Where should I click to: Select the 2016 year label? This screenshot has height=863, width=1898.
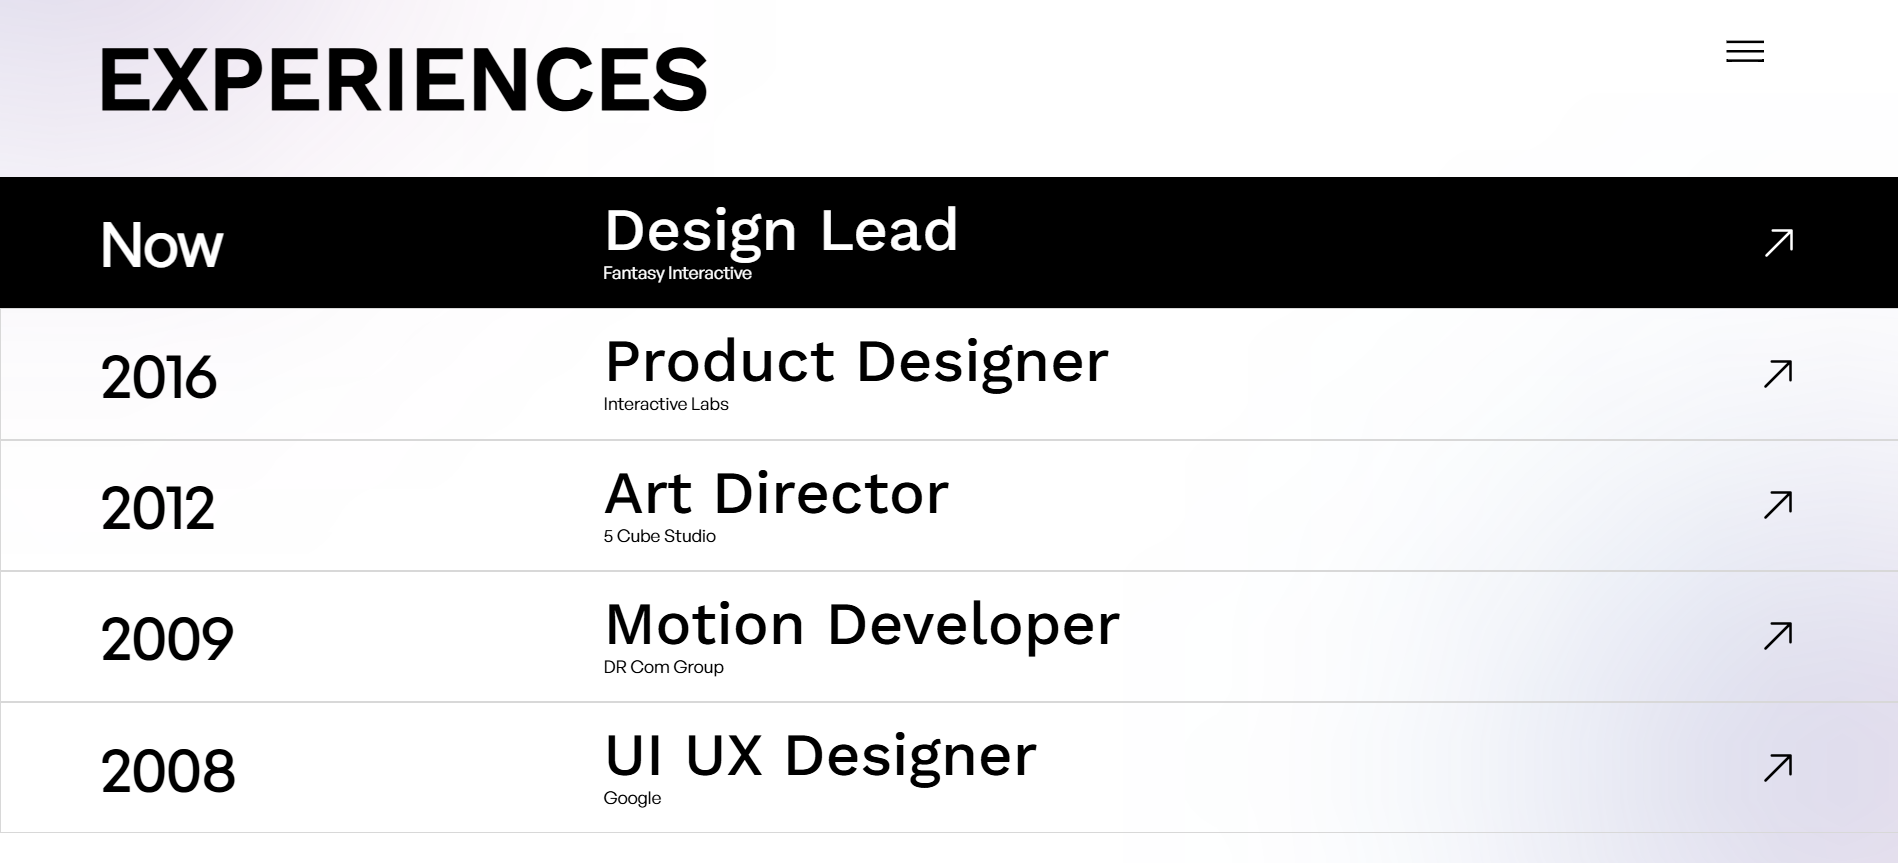pos(158,378)
